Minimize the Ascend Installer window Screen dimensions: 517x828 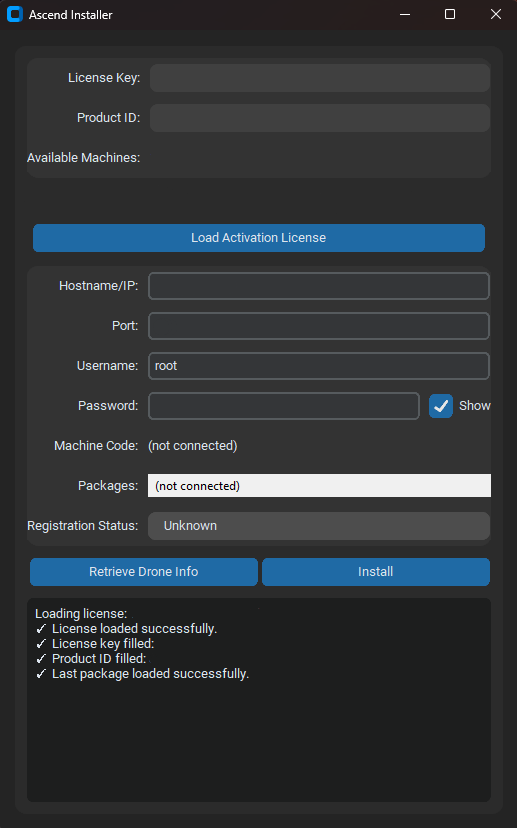[x=405, y=14]
